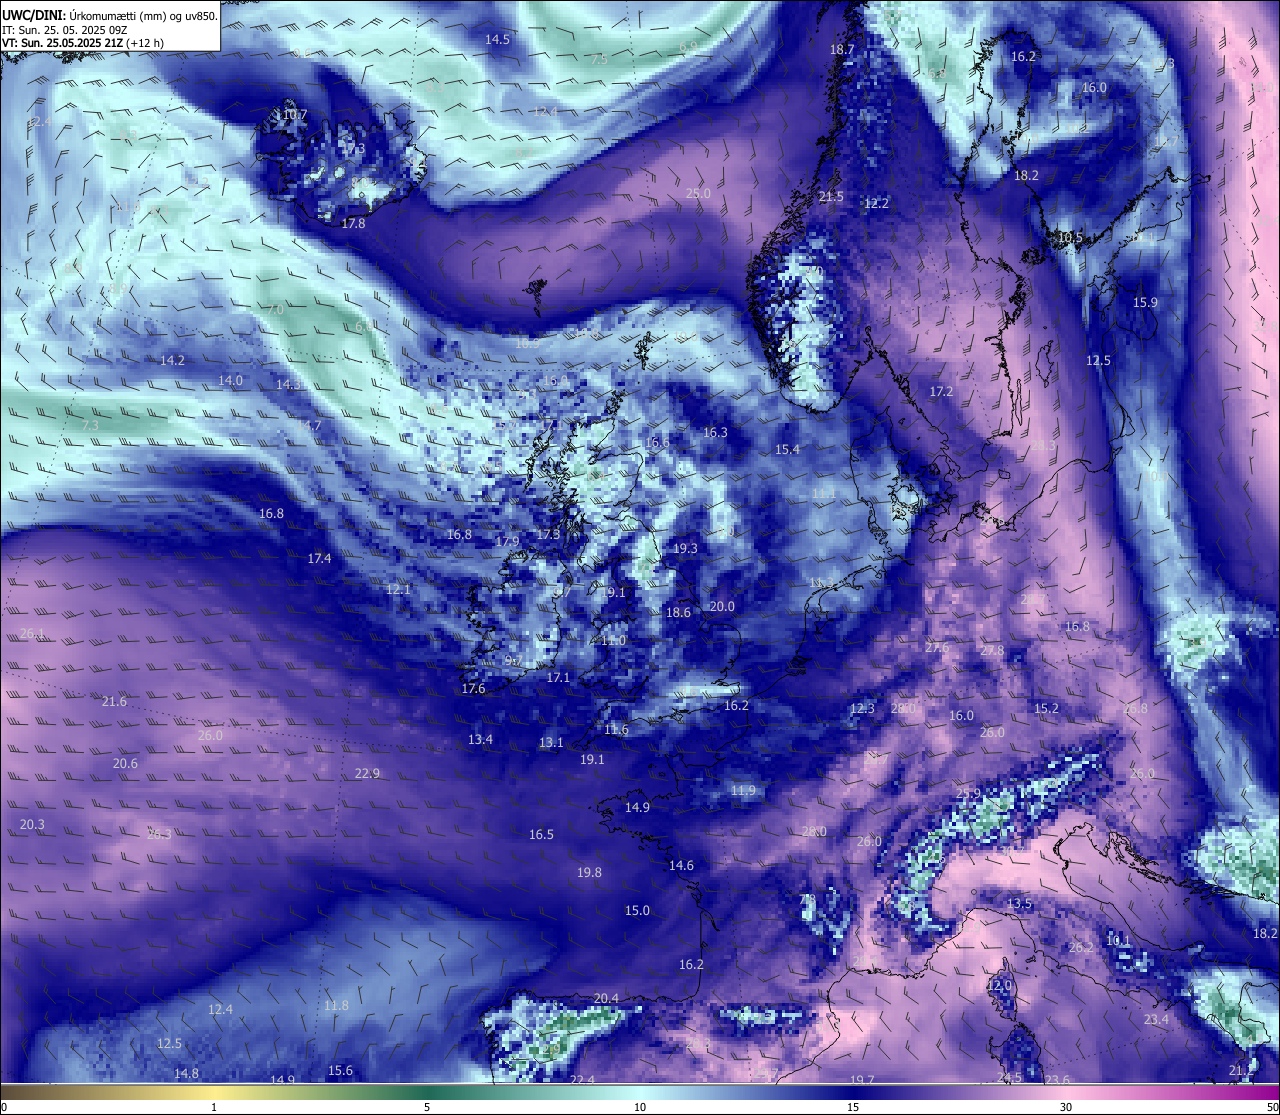Click the 21.5 value over Norway
This screenshot has height=1115, width=1280.
click(x=831, y=196)
